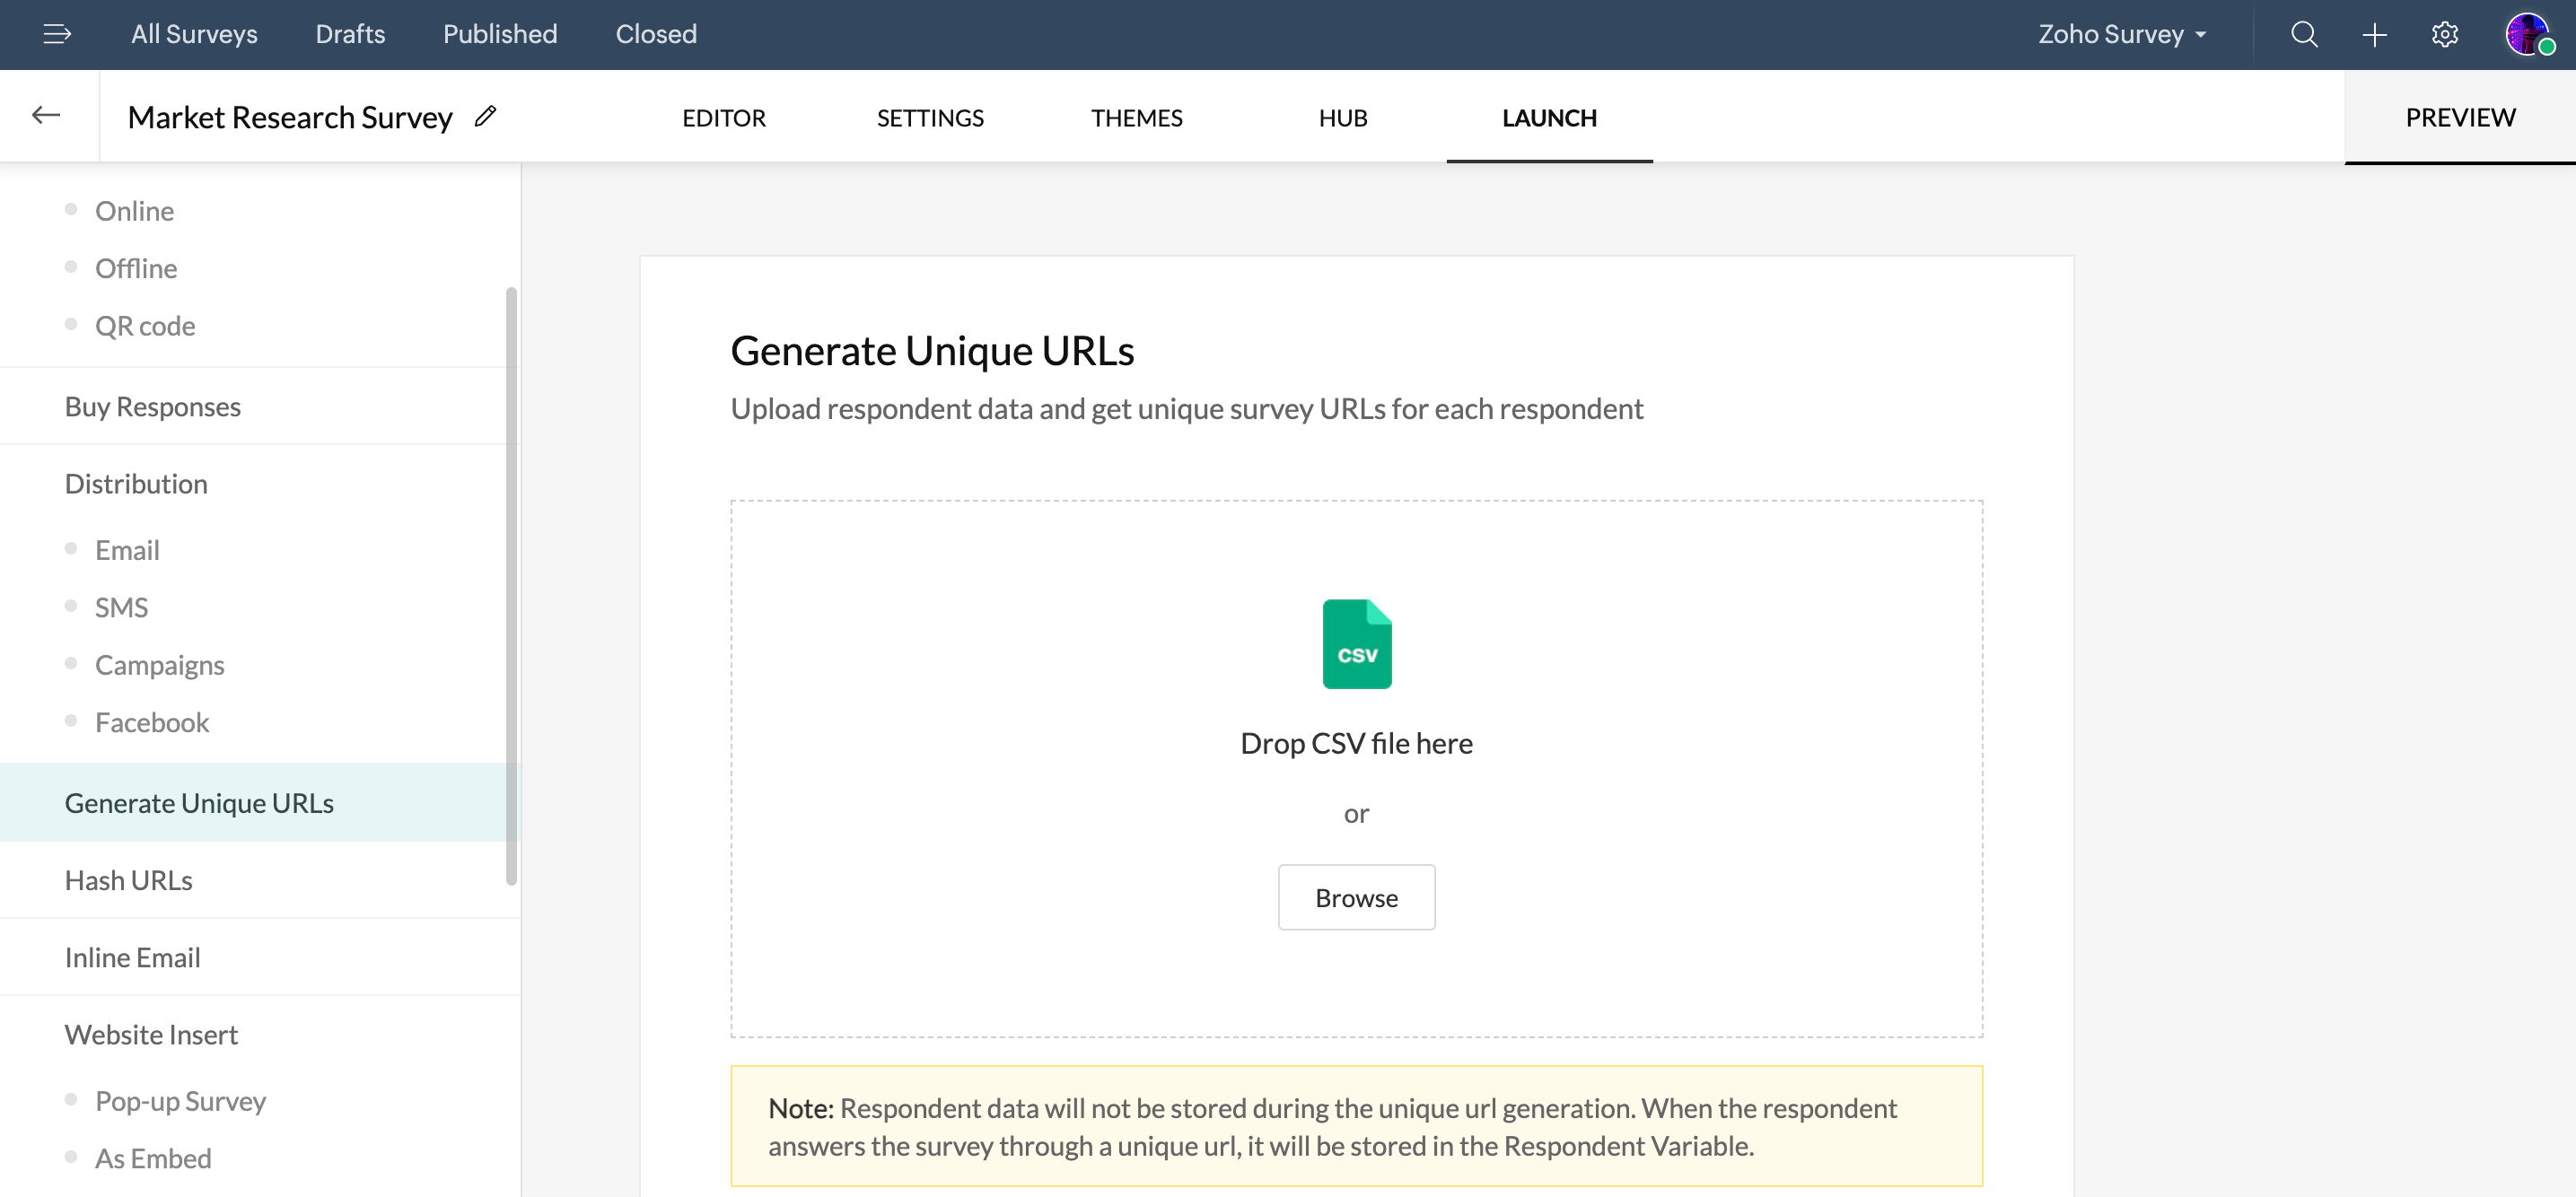2576x1197 pixels.
Task: Open the settings gear icon
Action: 2444,34
